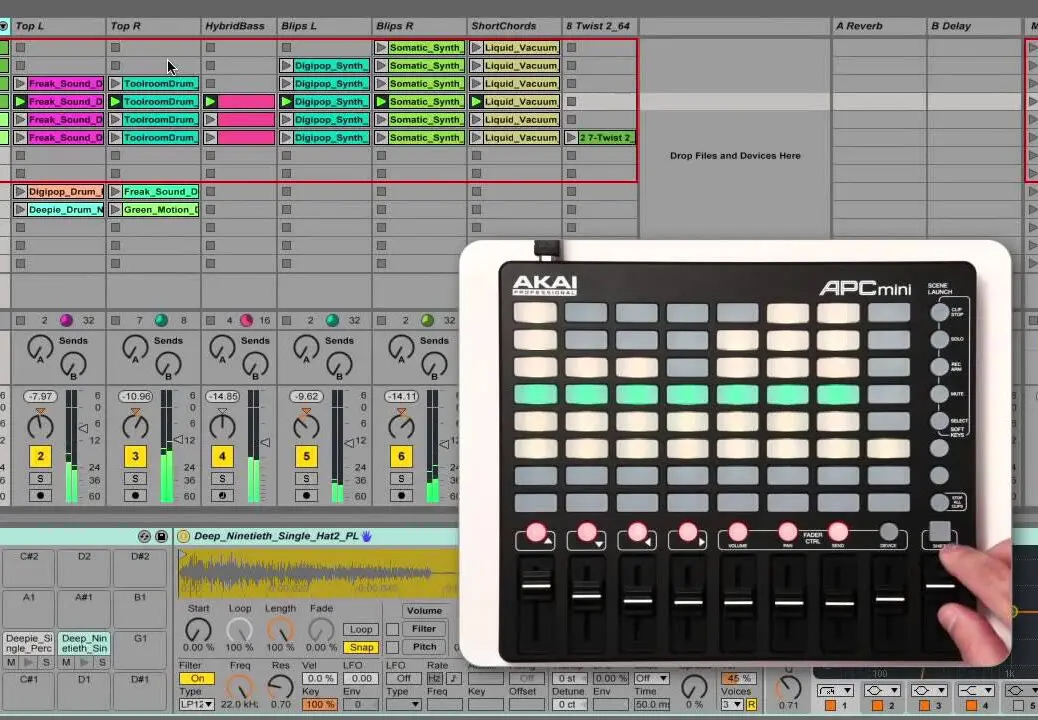This screenshot has height=720, width=1038.
Task: Click the yellow R retrigger button
Action: tap(751, 705)
